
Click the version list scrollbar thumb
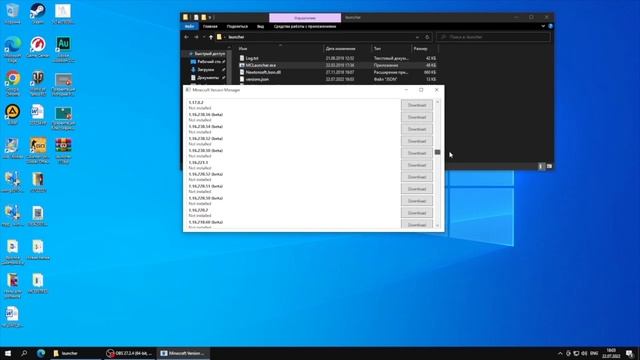(437, 152)
